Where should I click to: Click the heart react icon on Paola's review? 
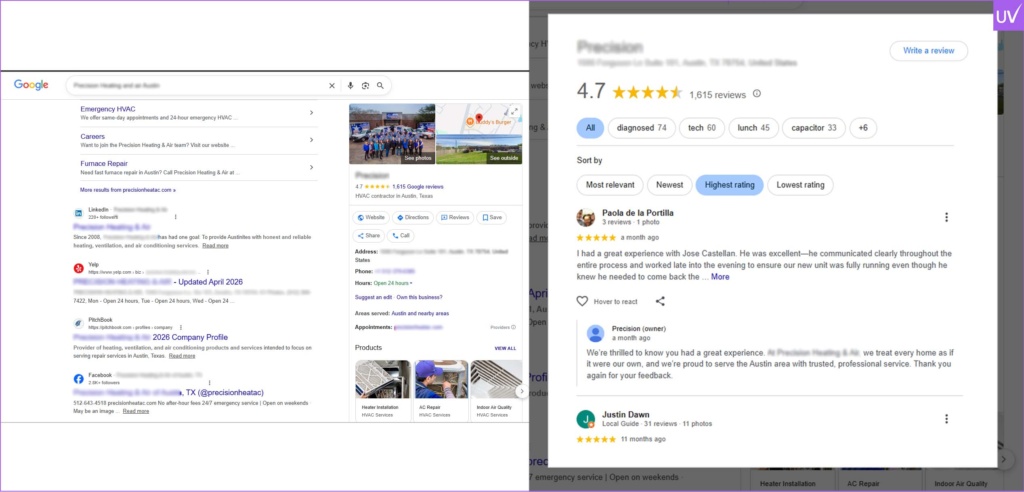(x=583, y=301)
